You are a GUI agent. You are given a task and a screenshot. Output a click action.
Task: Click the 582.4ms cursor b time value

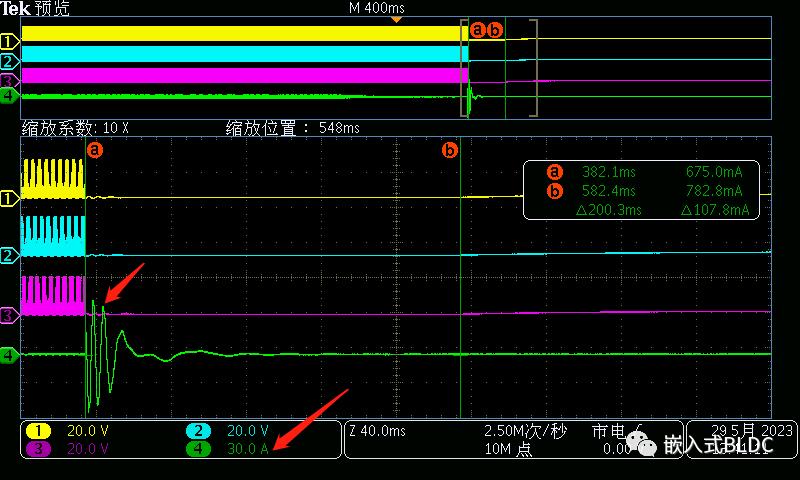[x=609, y=191]
